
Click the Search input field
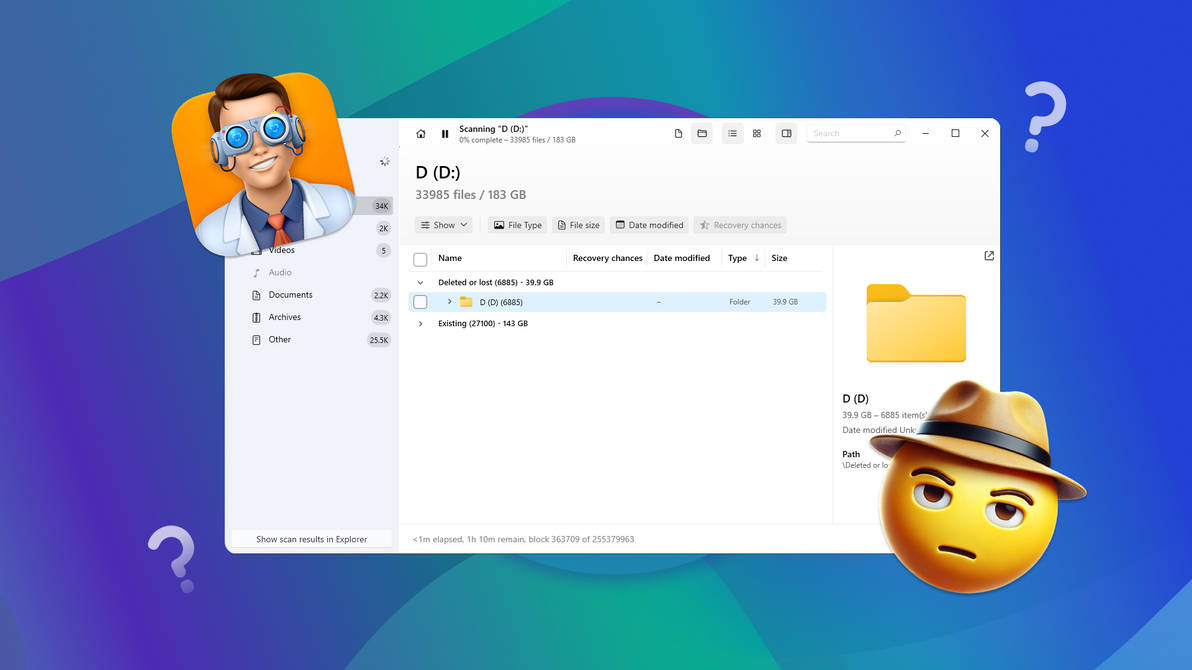856,133
